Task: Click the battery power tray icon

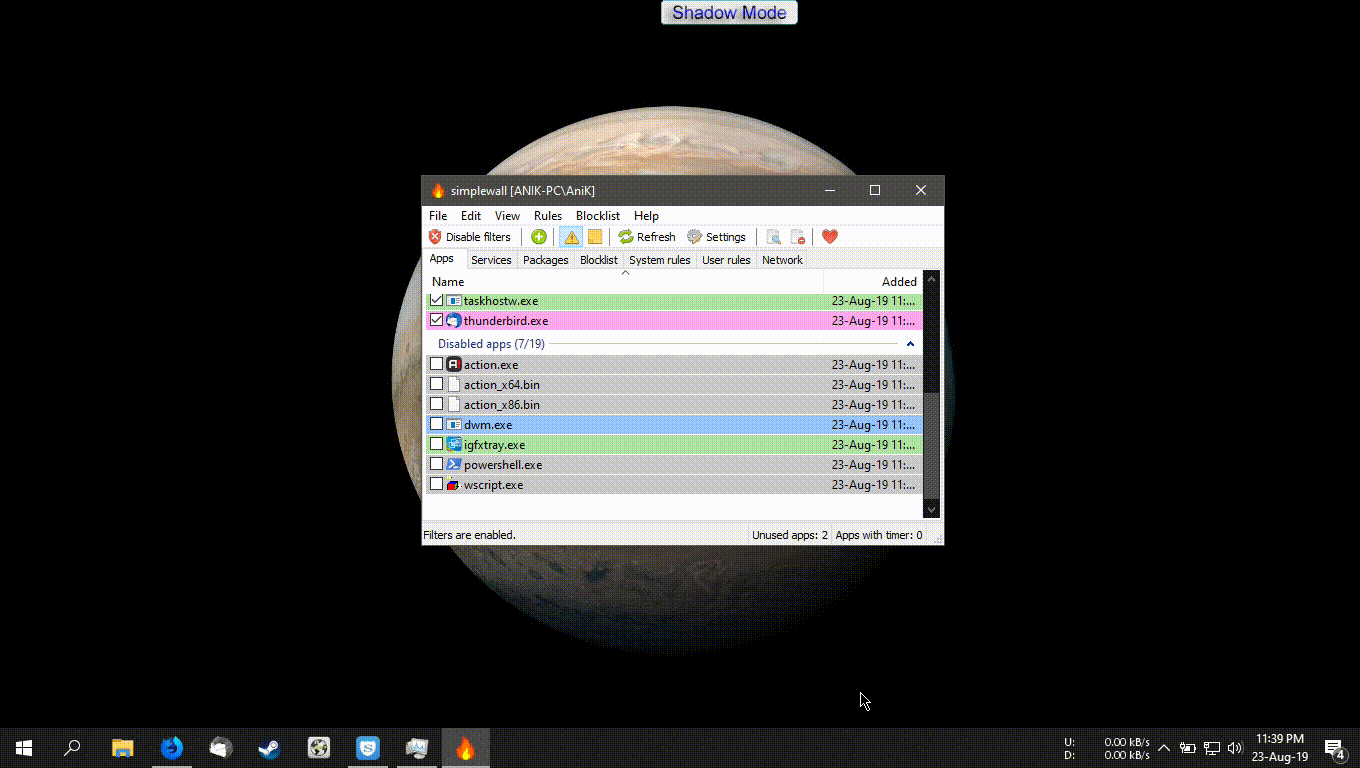Action: [1188, 748]
